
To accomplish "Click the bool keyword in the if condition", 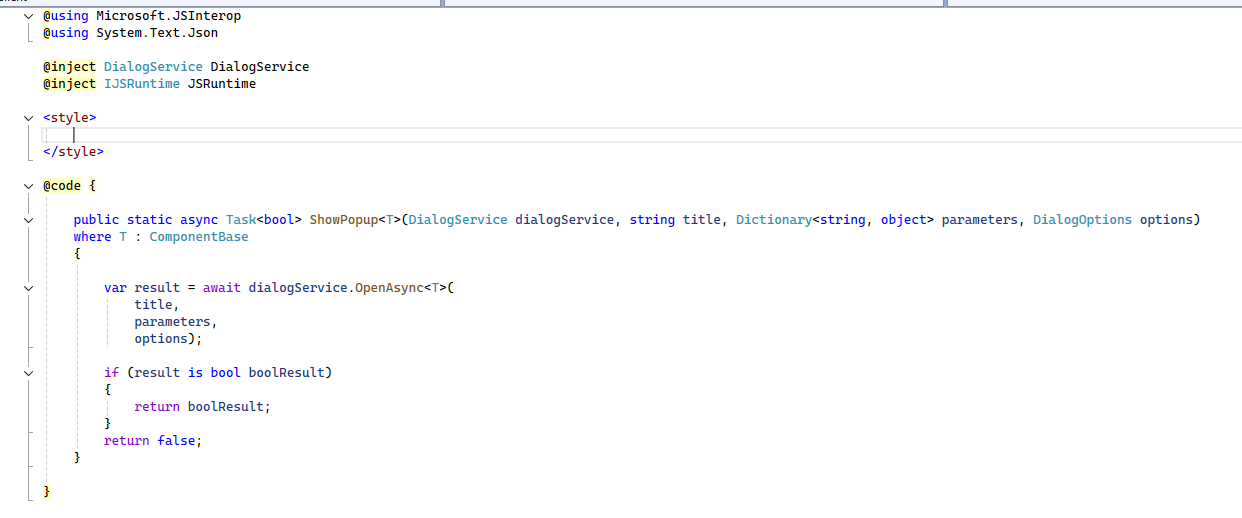I will point(226,373).
